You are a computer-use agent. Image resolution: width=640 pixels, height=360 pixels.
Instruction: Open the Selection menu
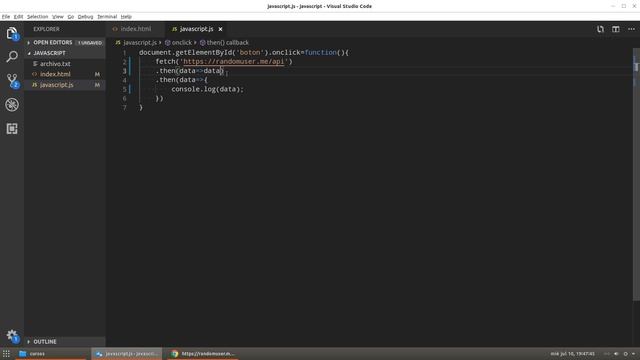[38, 17]
